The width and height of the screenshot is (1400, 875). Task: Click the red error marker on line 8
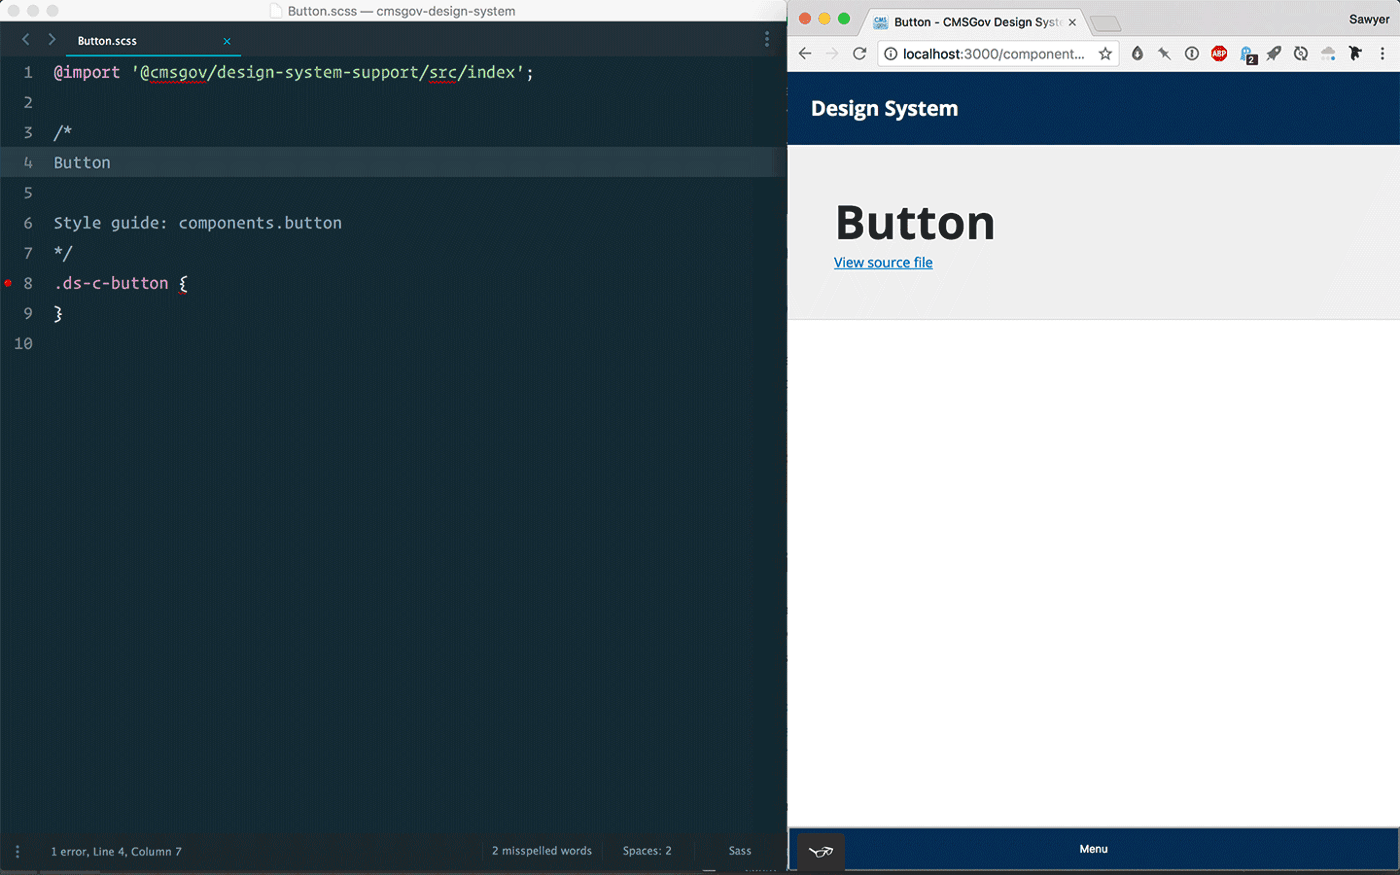tap(7, 283)
